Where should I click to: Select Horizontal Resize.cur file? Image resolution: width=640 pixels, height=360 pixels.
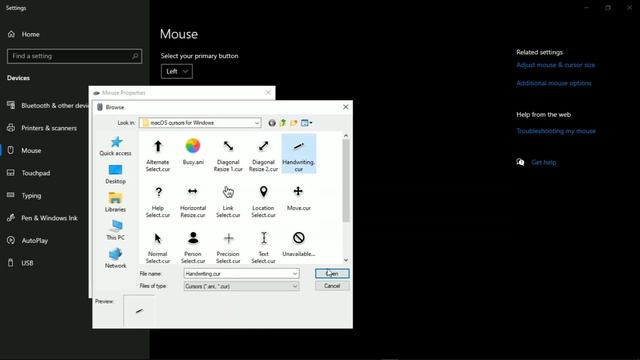click(193, 202)
